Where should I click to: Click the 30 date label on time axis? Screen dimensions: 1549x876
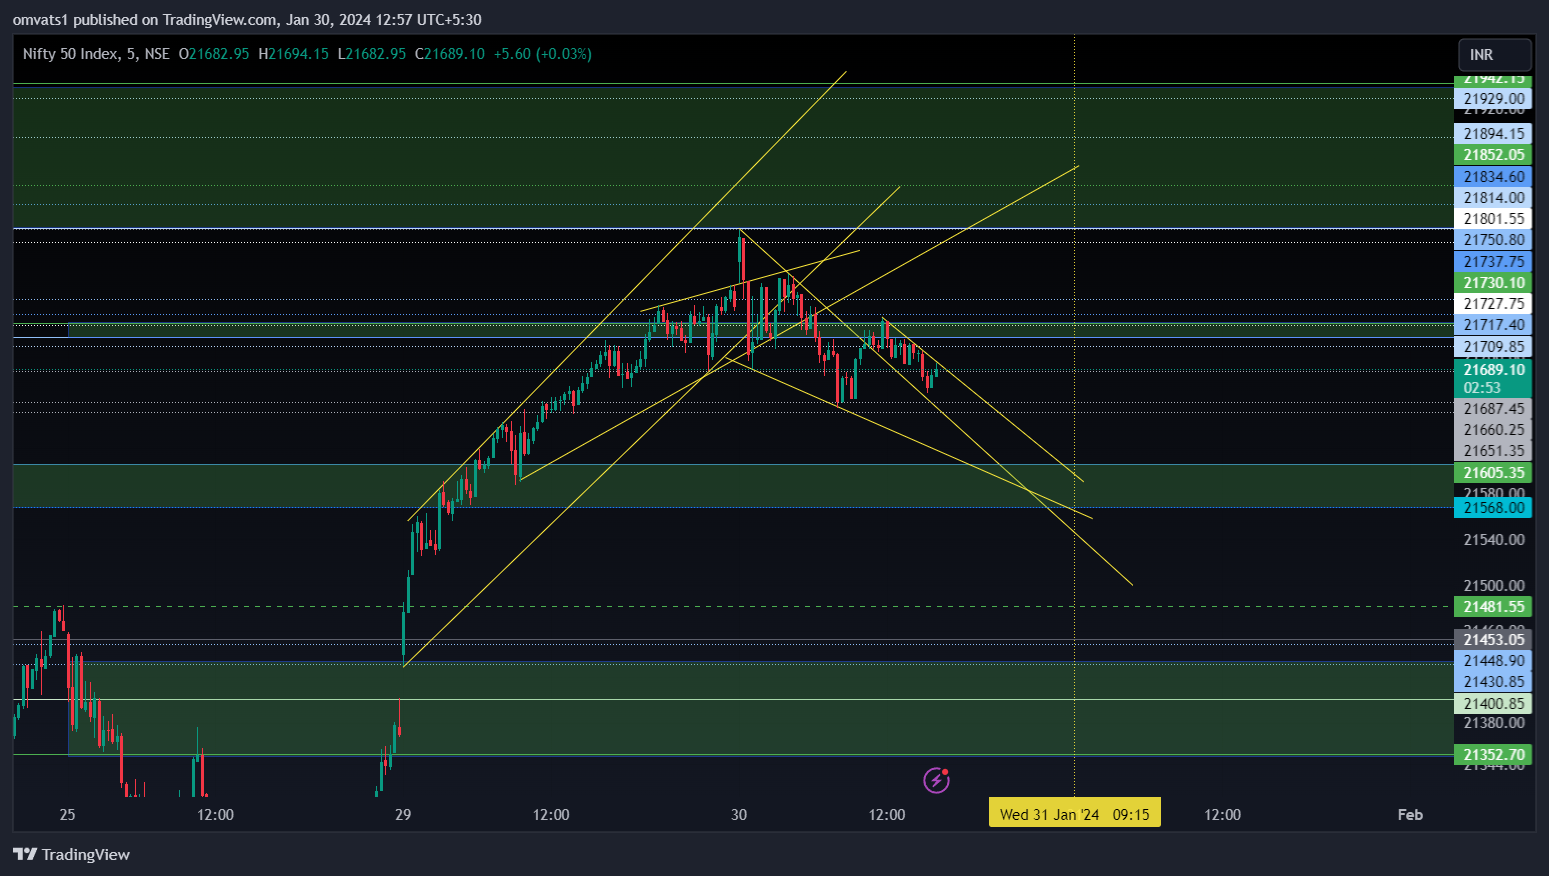739,814
